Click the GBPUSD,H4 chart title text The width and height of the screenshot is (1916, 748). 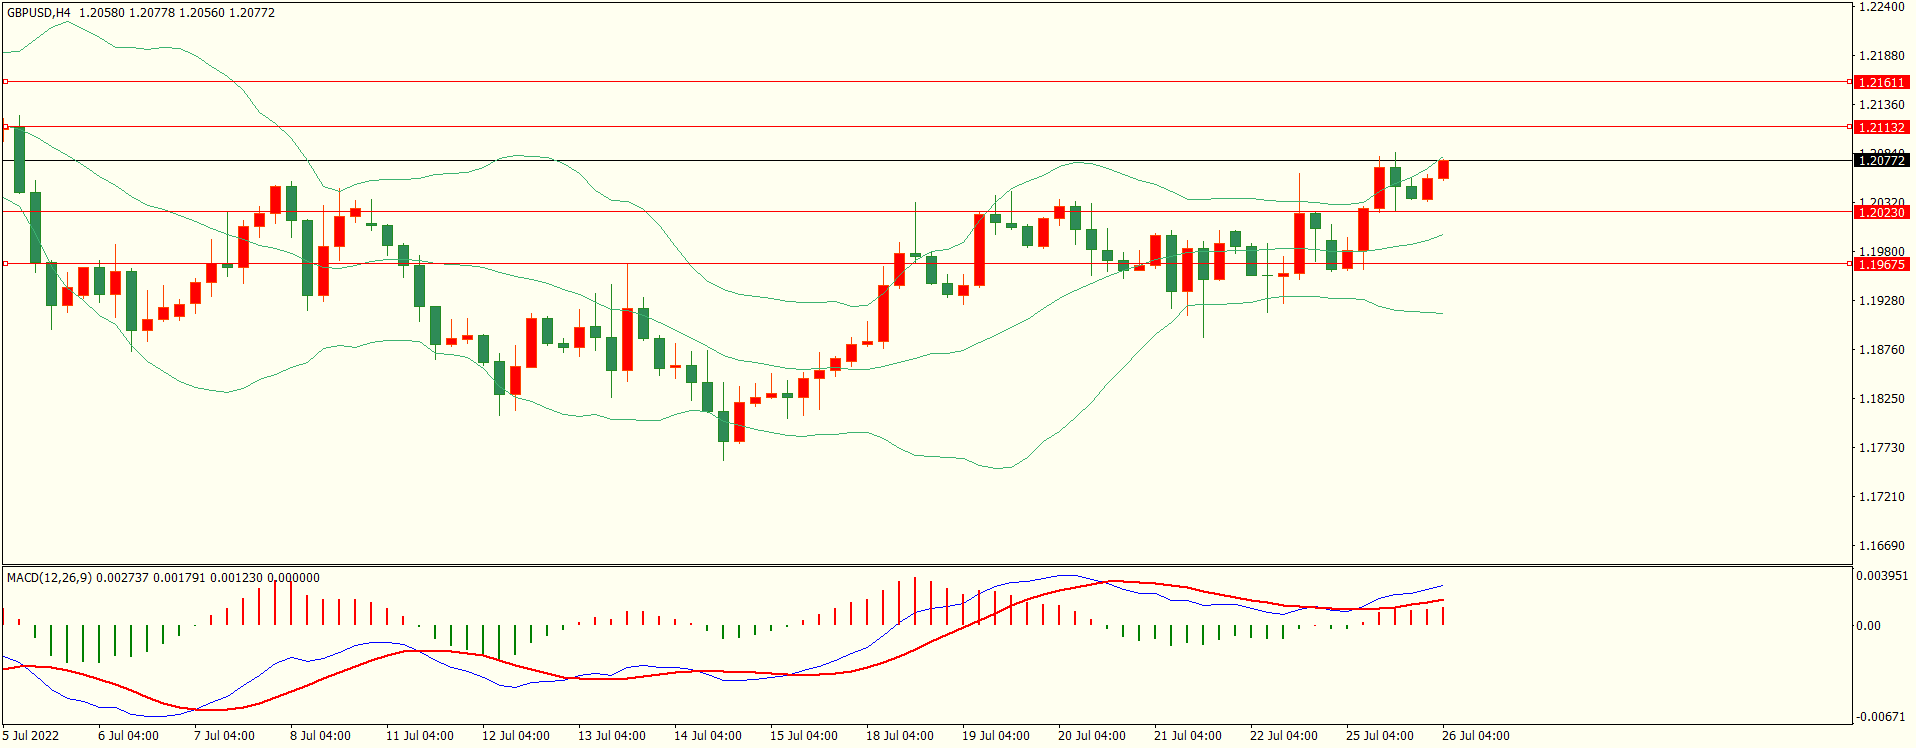click(x=38, y=13)
